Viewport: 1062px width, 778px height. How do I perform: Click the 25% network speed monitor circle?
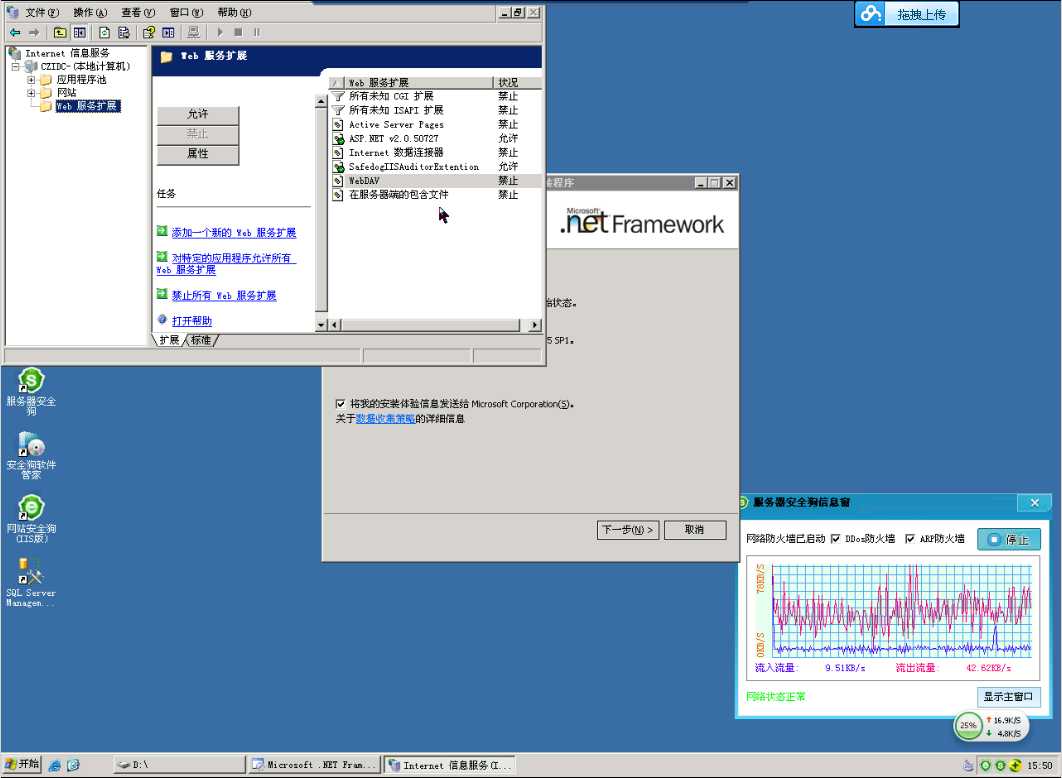point(968,725)
